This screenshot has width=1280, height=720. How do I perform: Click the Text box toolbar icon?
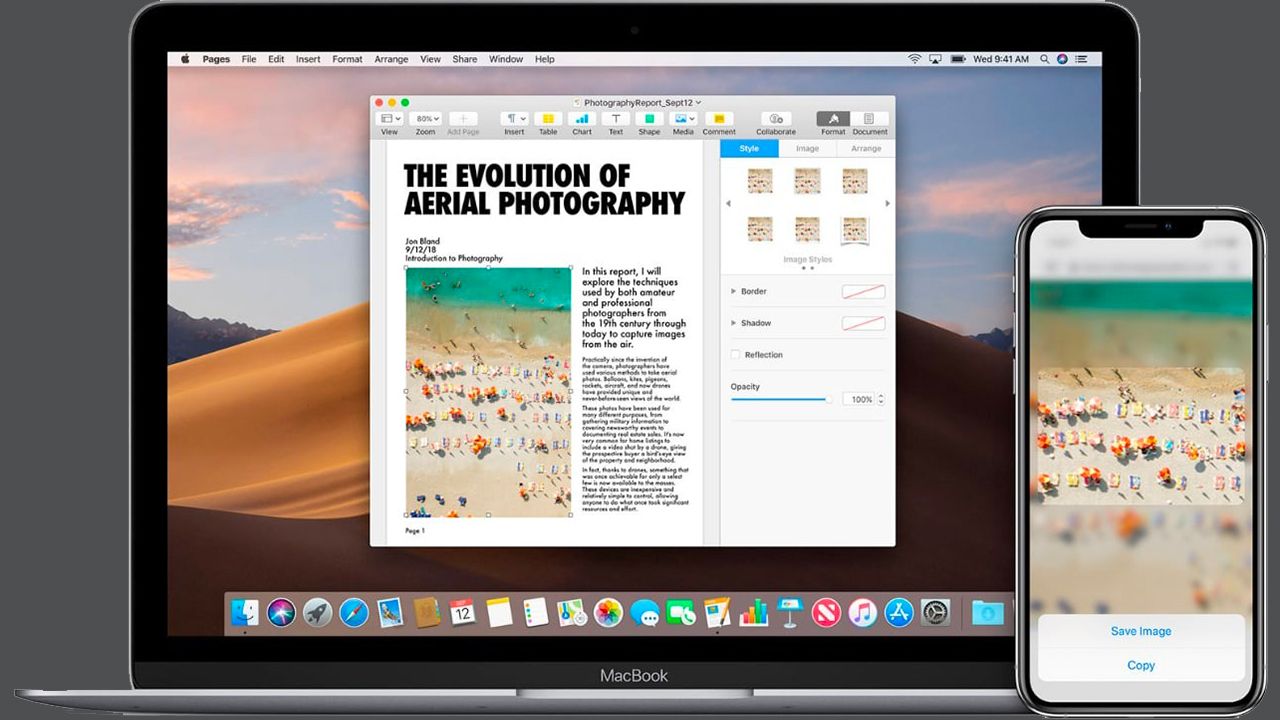(x=616, y=118)
